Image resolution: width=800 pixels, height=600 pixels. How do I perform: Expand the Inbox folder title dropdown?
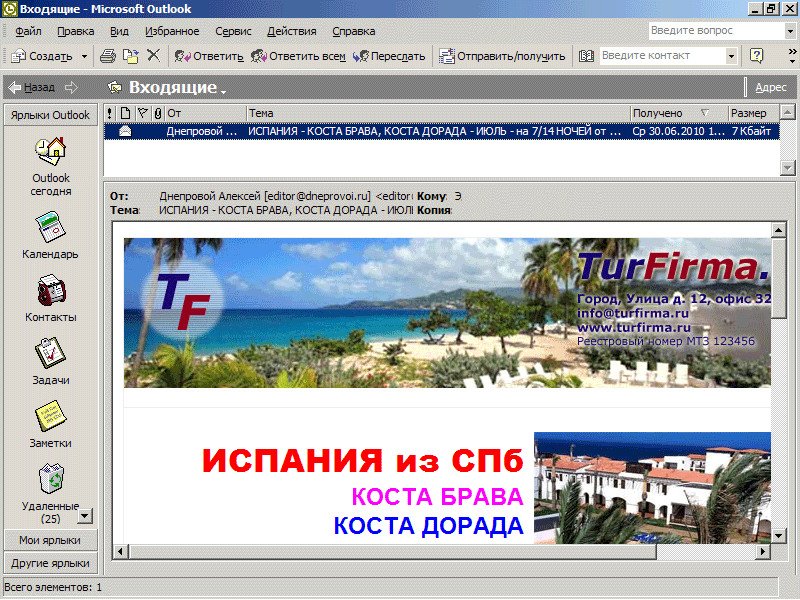point(224,90)
